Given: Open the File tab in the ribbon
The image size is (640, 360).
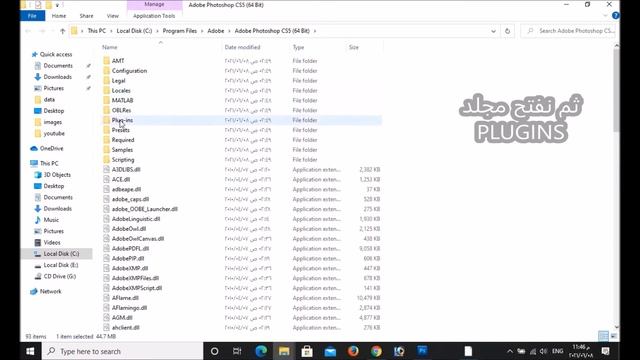Looking at the screenshot, I should pyautogui.click(x=32, y=16).
